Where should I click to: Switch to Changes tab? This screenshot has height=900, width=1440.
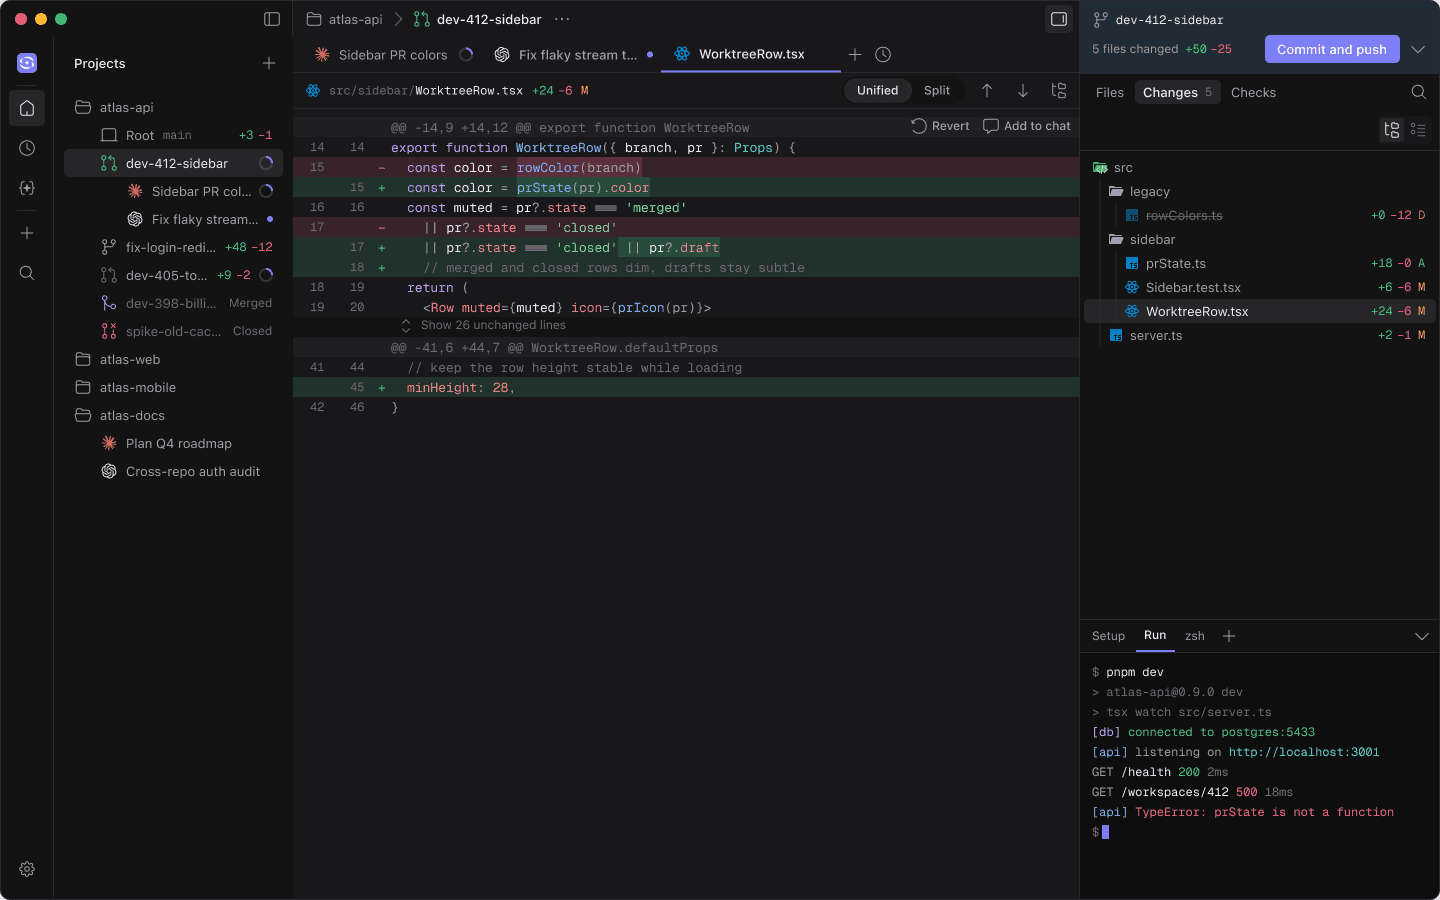pos(1177,92)
